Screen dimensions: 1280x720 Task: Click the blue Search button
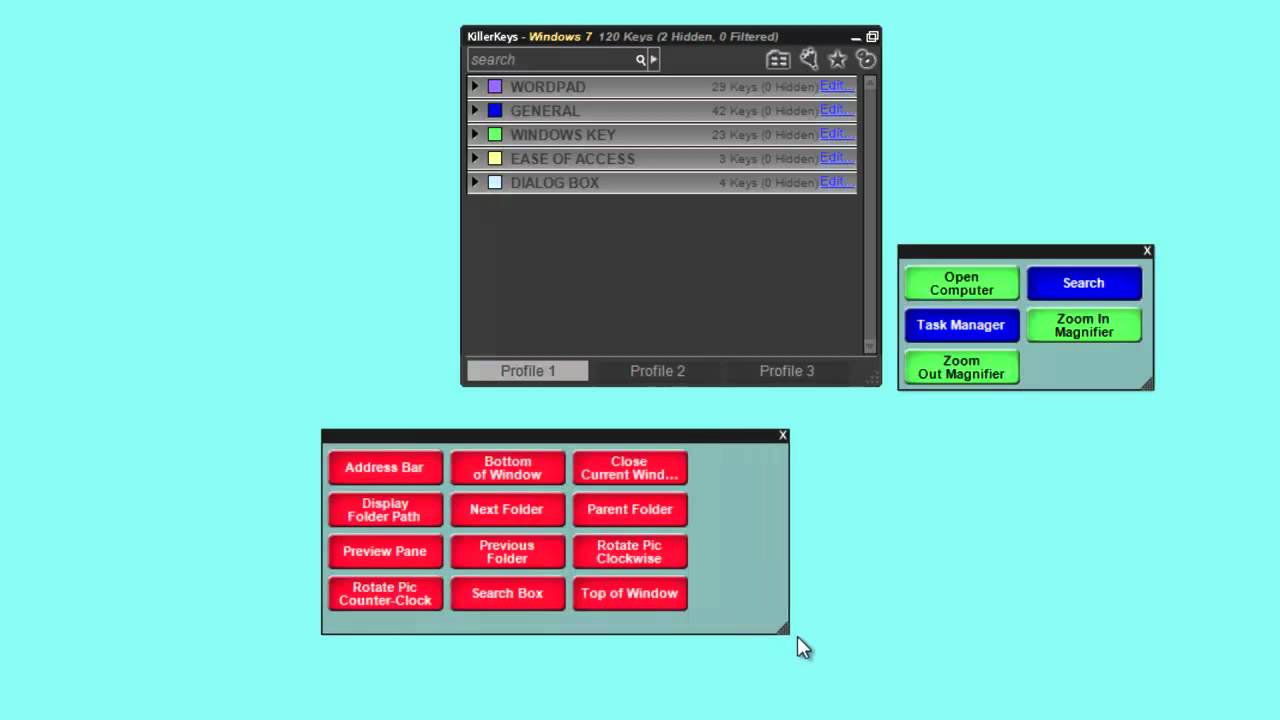[x=1084, y=284]
